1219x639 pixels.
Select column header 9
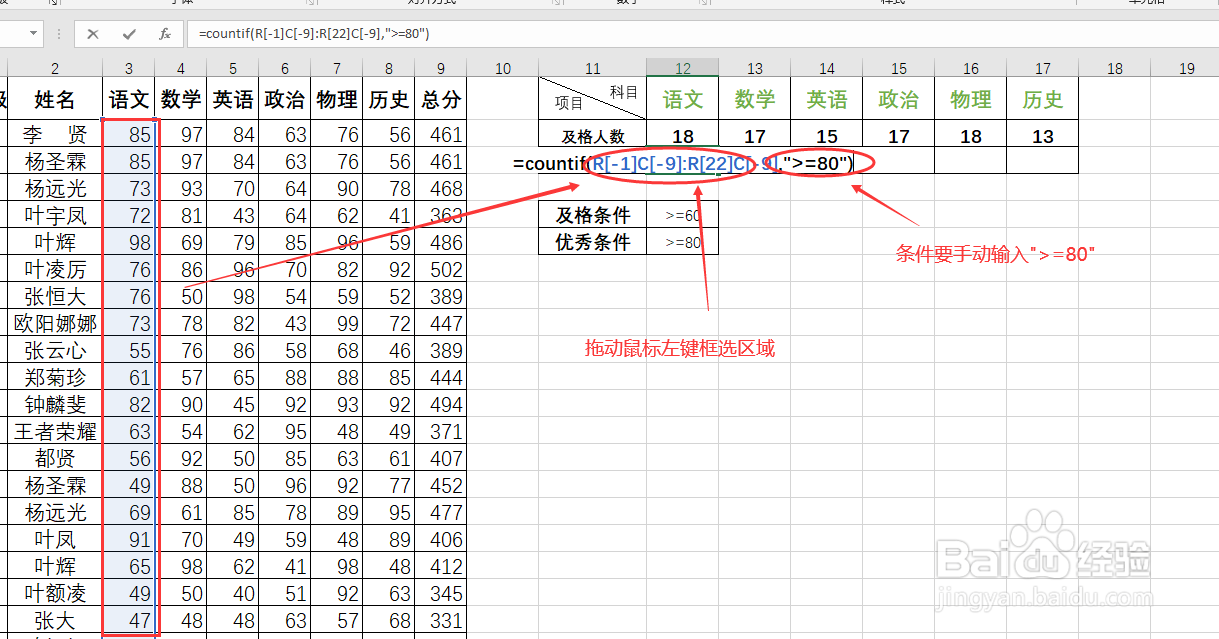441,68
